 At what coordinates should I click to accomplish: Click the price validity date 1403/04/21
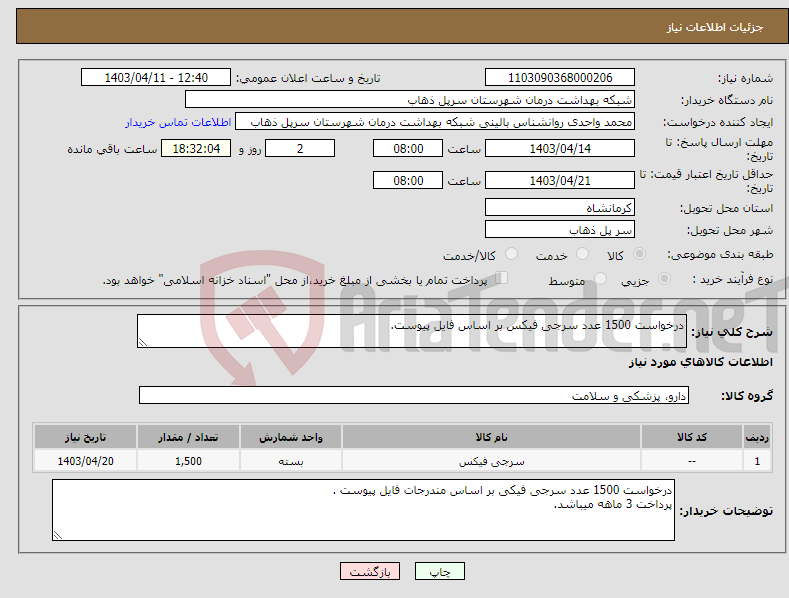click(x=560, y=180)
